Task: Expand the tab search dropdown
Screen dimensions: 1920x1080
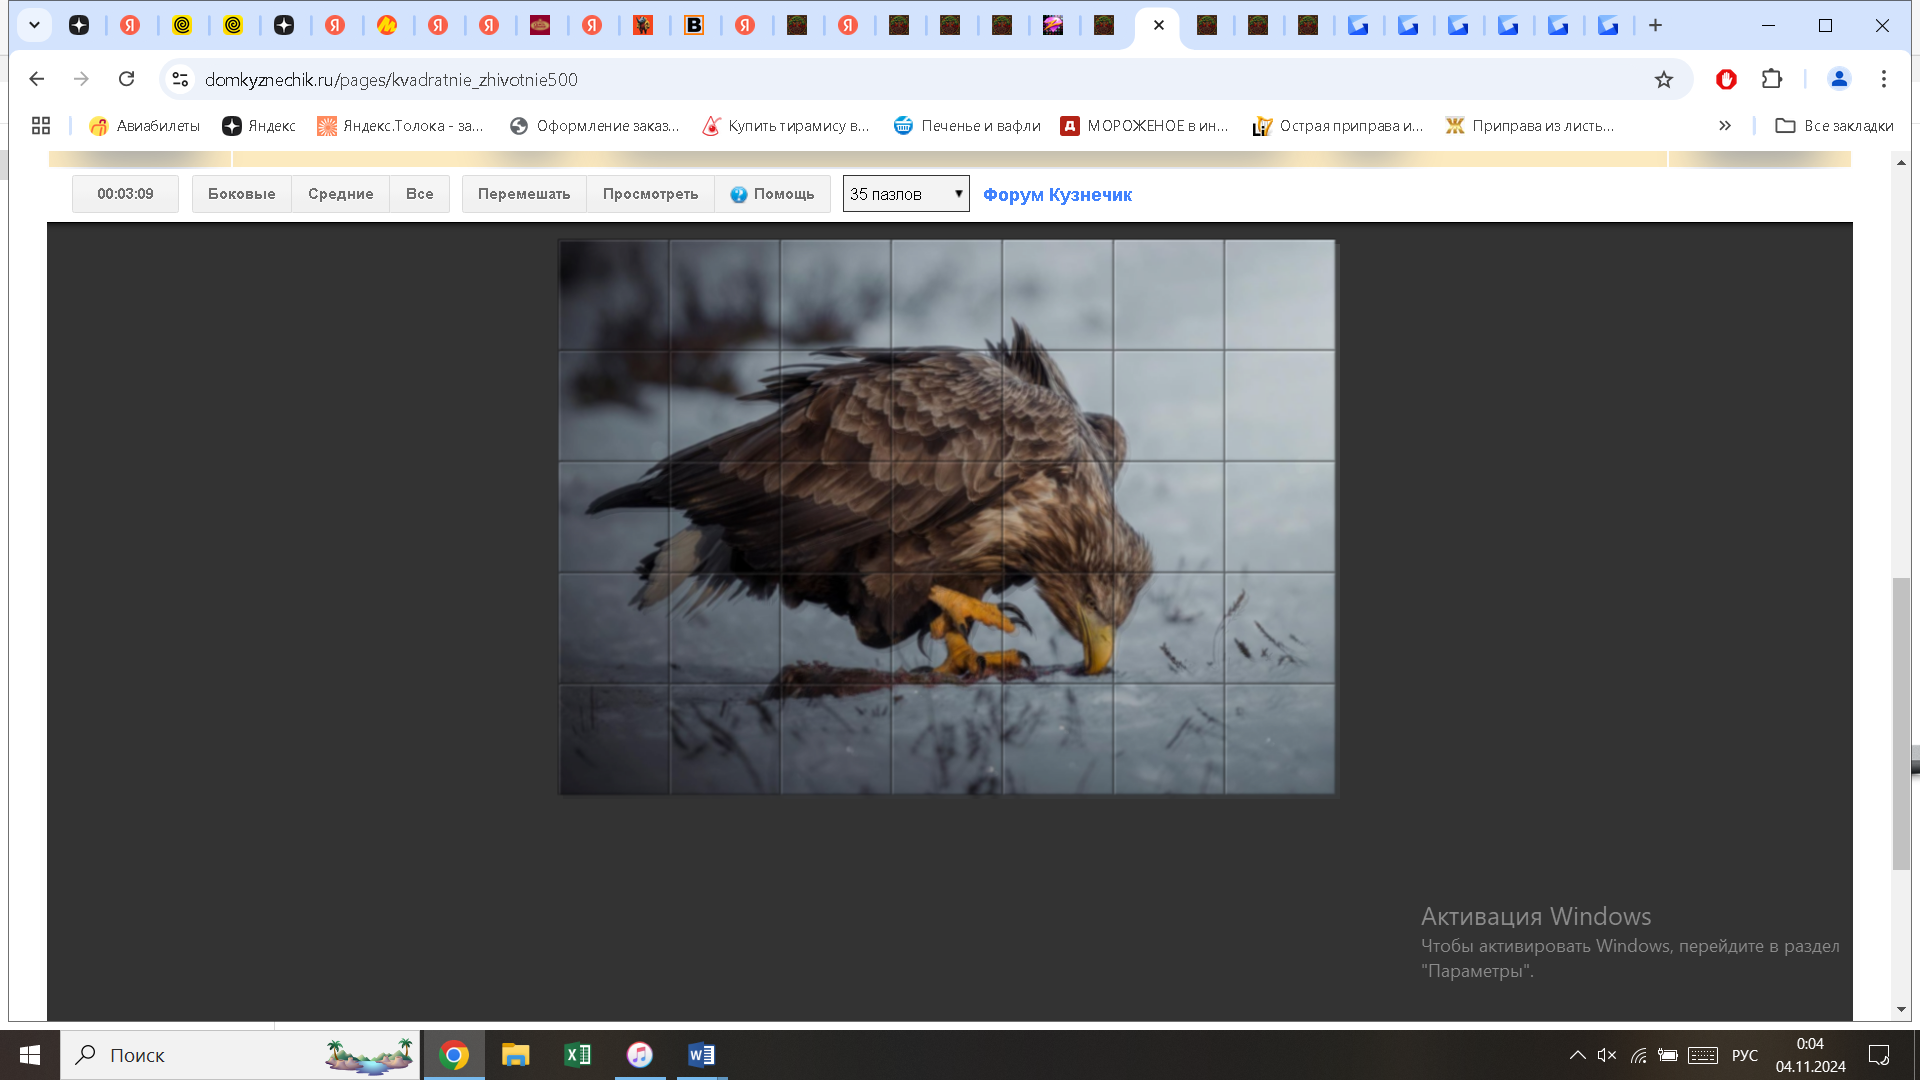Action: (x=34, y=25)
